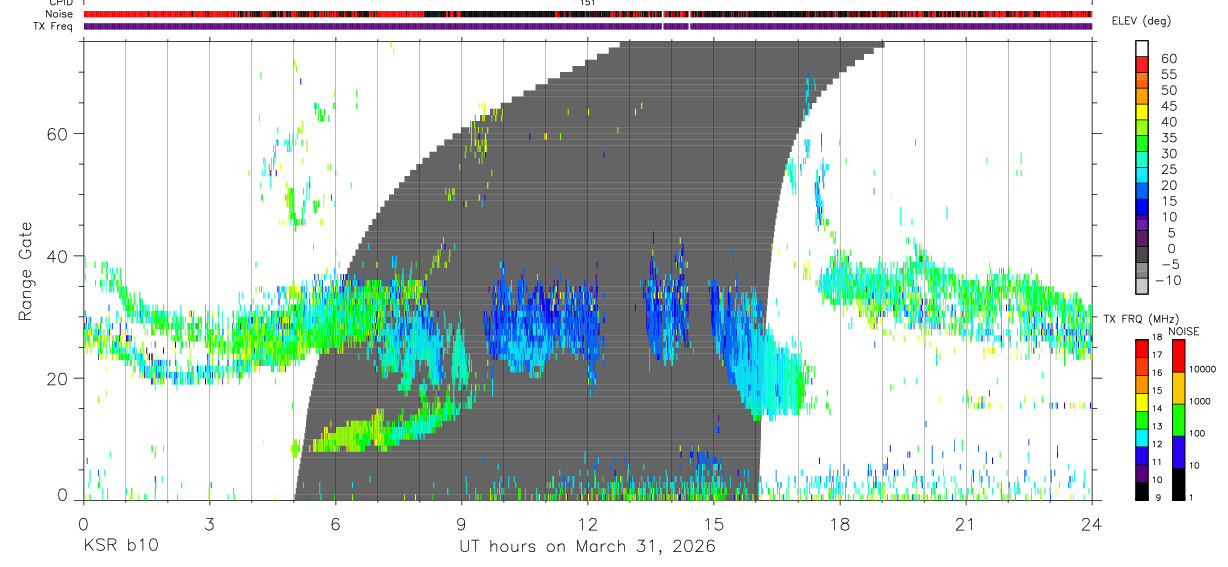Pick the green 100–1000 NOISE bar segment
Viewport: 1228px width, 567px height.
tap(1178, 419)
